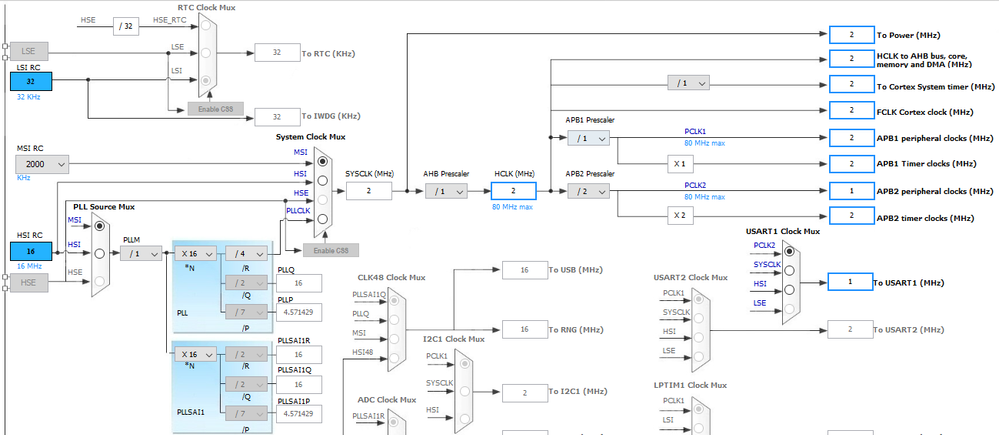Click the APB2 peripheral clocks field

[852, 191]
